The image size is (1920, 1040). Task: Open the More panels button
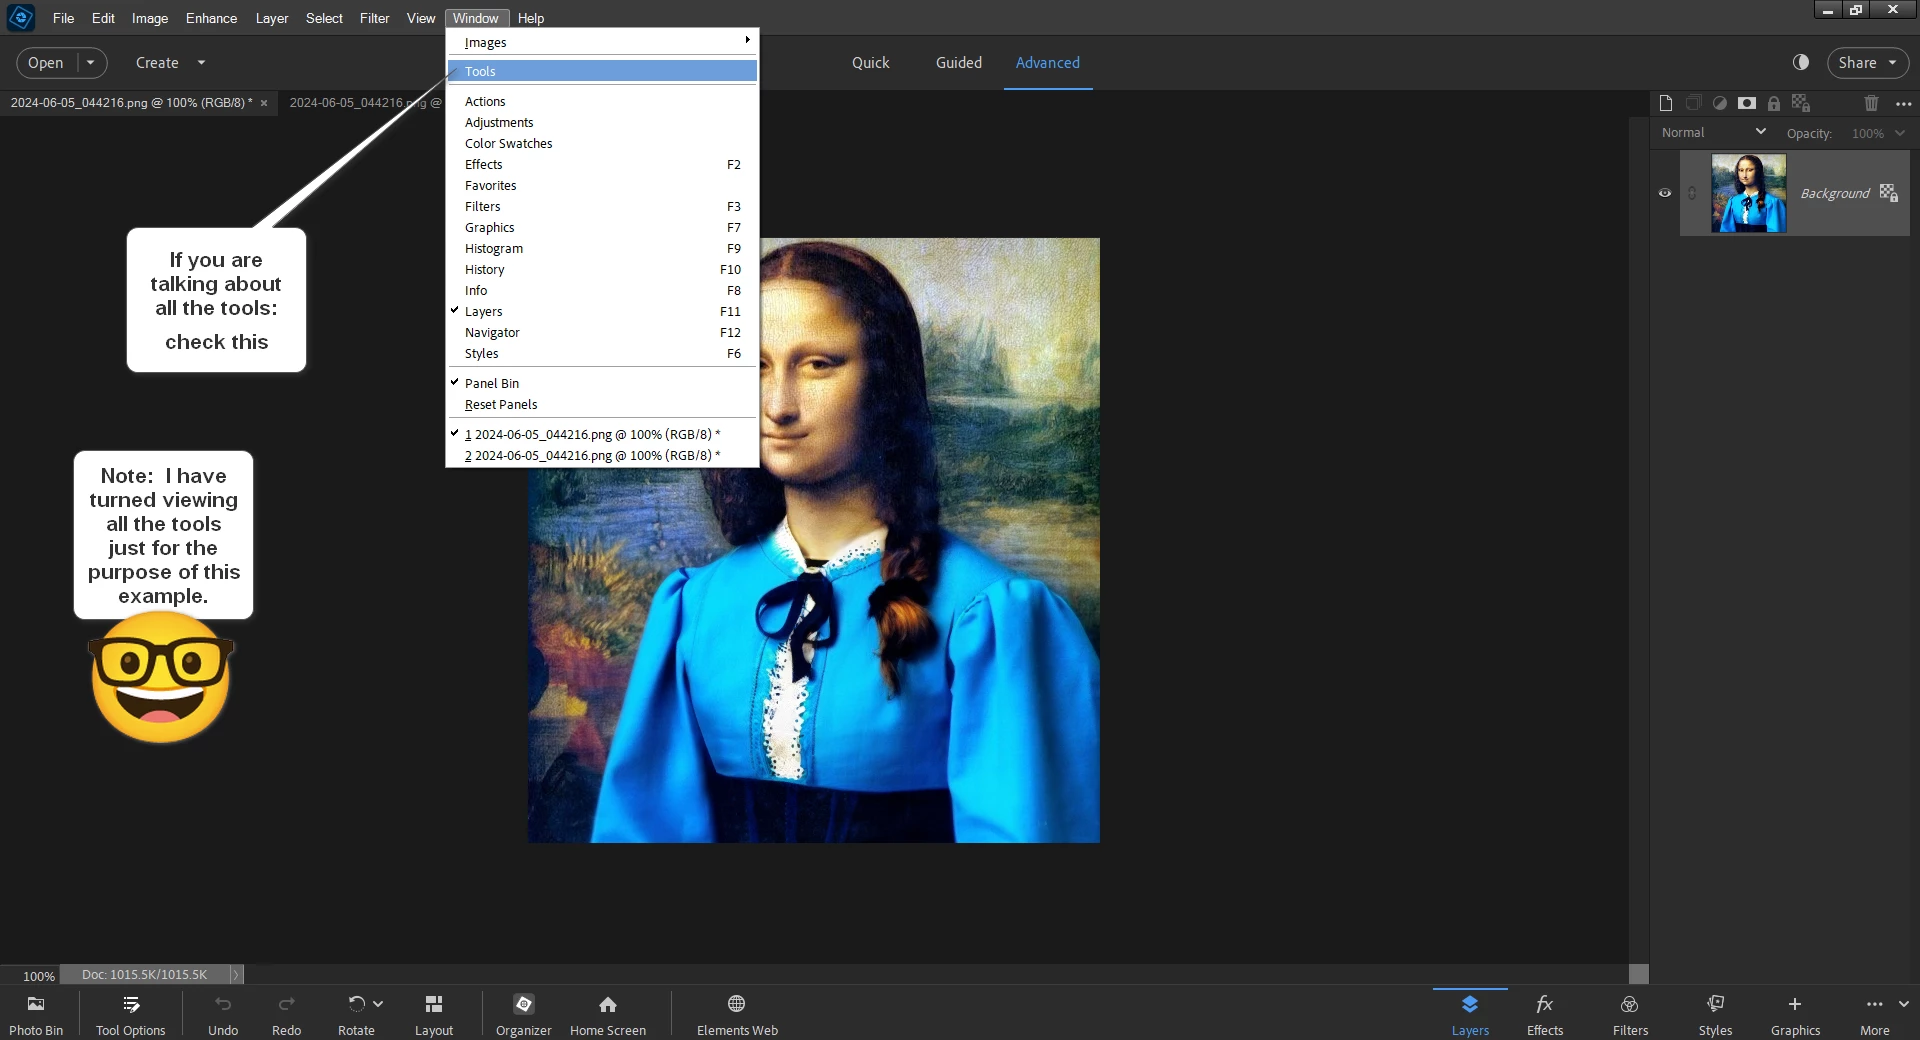coord(1875,1014)
